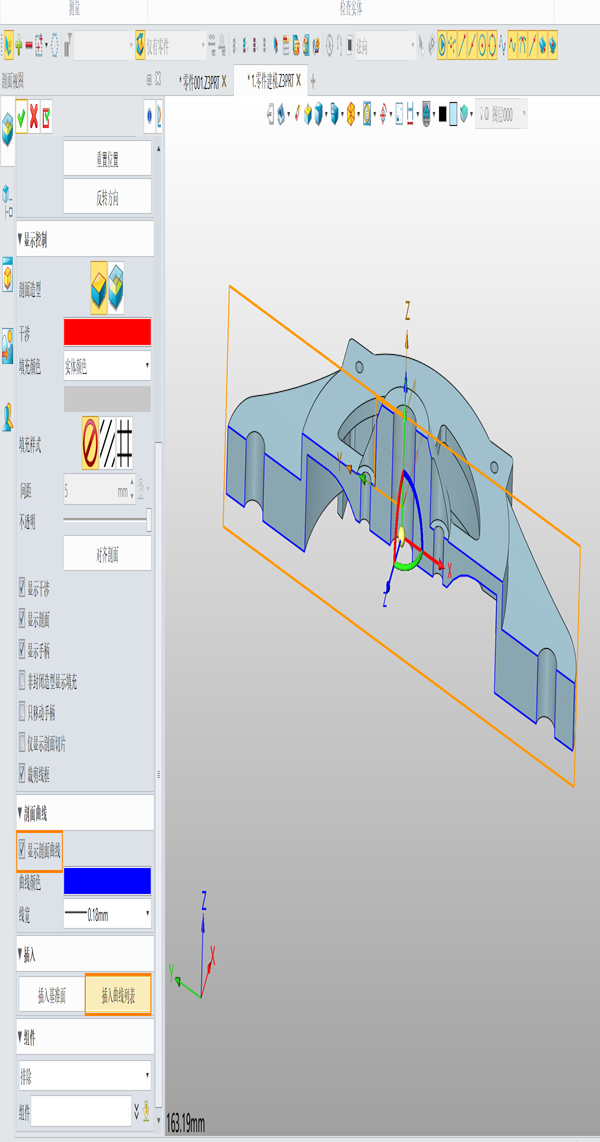Image resolution: width=600 pixels, height=1142 pixels.
Task: Switch to the 零件001.Z3PRT tab
Action: [x=199, y=81]
